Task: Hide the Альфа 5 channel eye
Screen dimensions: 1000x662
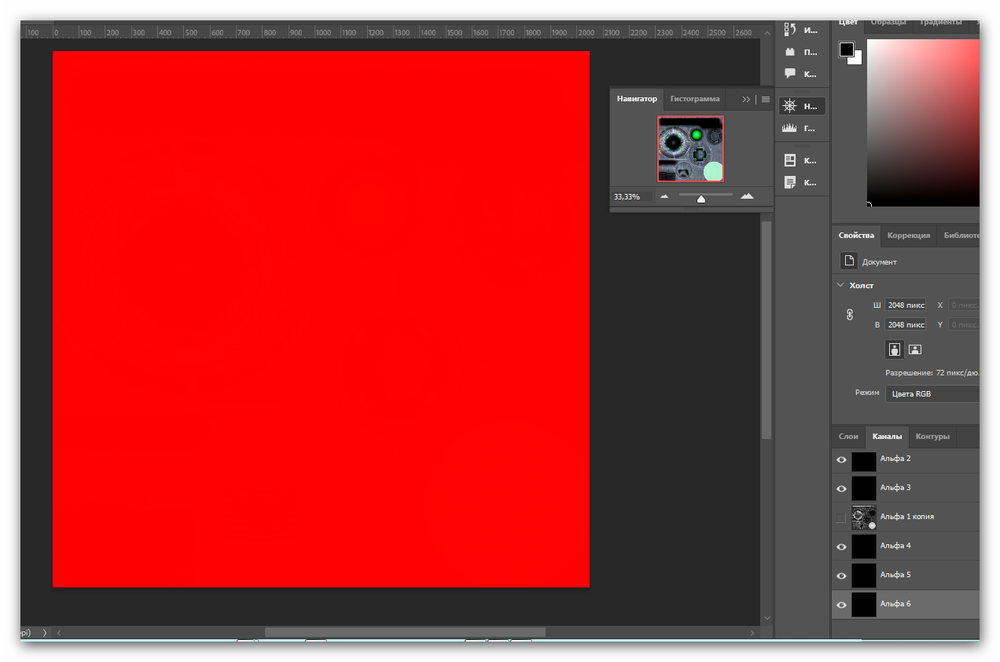Action: click(841, 575)
